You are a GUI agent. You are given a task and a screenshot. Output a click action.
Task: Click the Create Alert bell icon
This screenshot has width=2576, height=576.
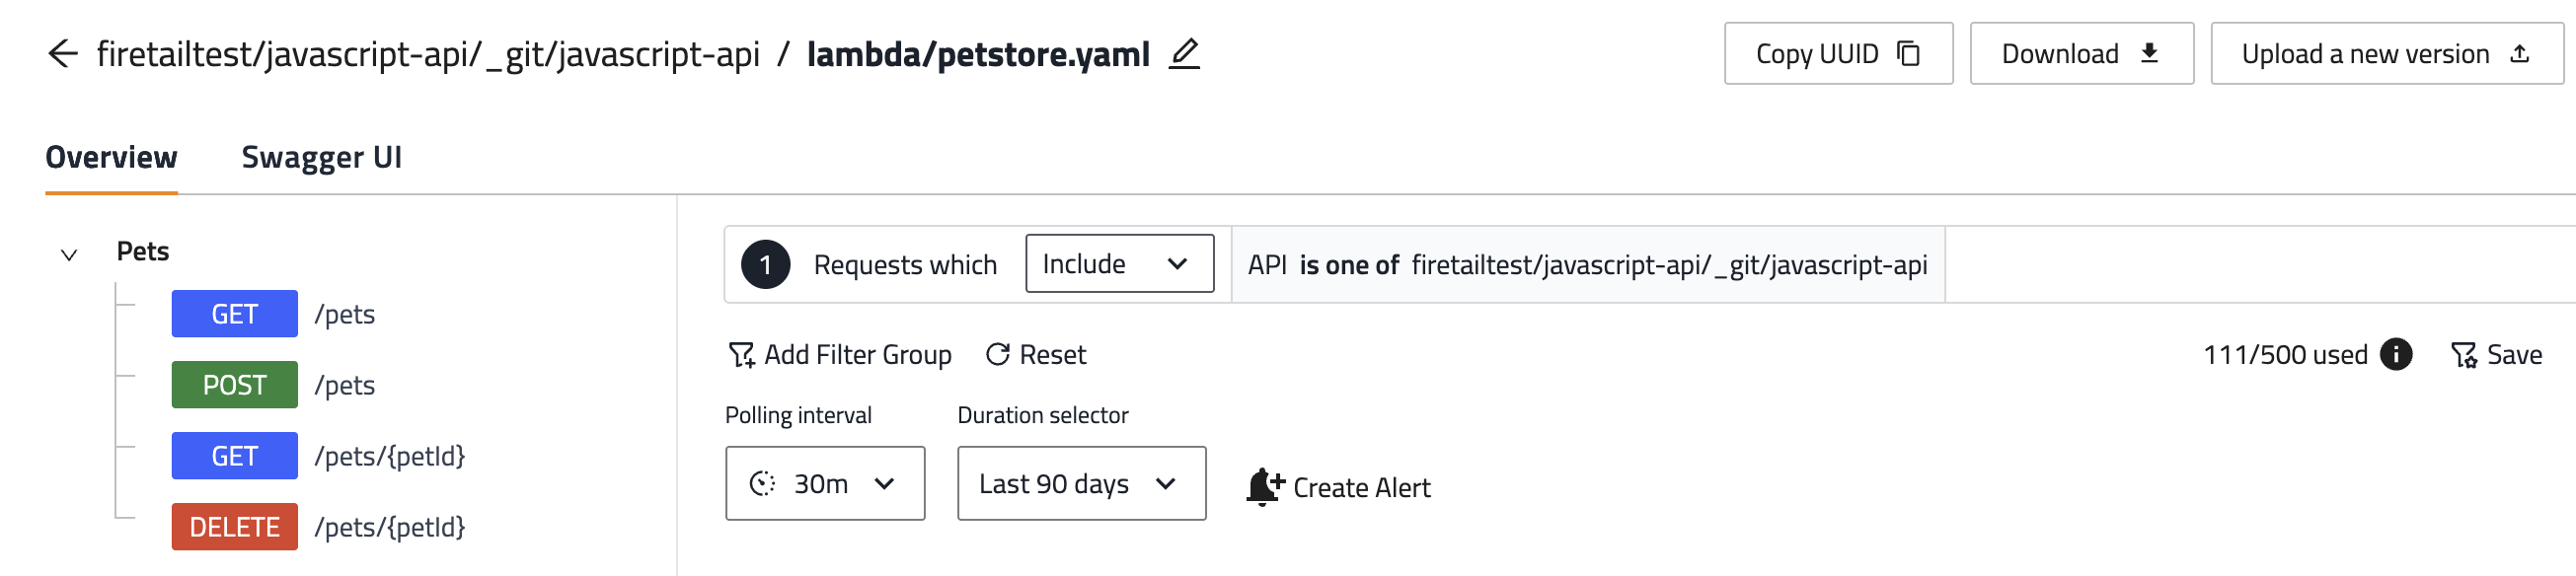click(x=1264, y=487)
